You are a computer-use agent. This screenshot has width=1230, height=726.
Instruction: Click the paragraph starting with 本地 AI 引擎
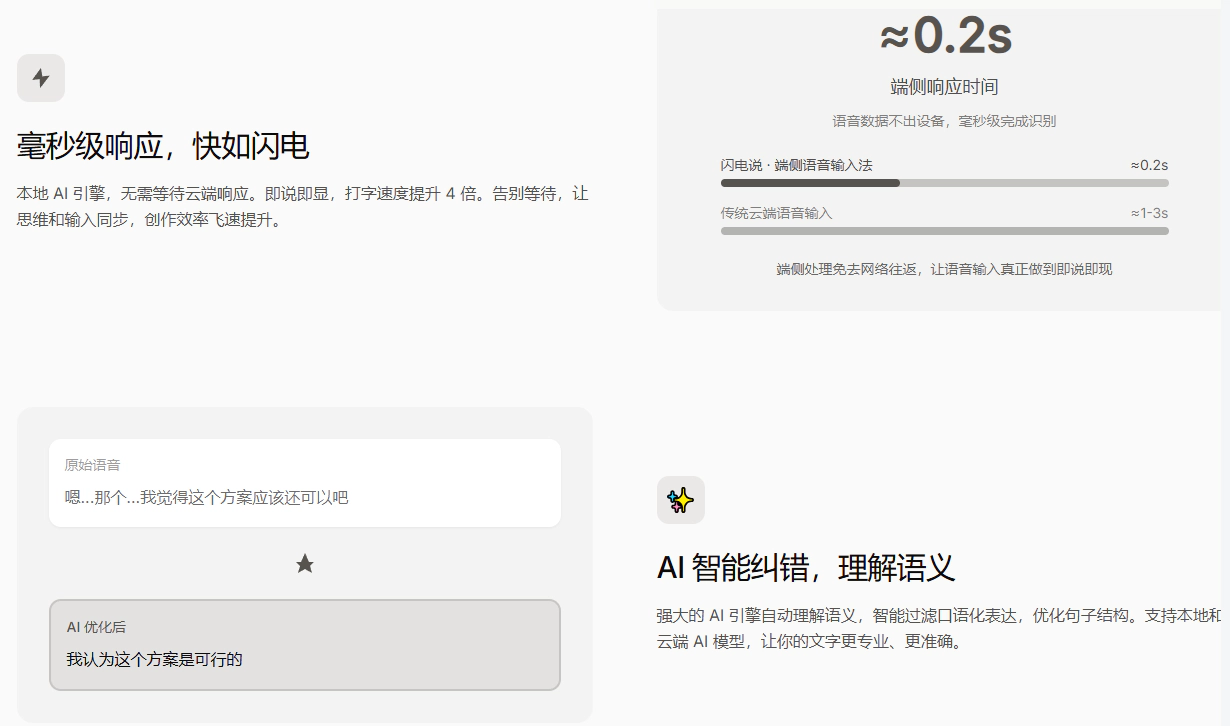[302, 206]
